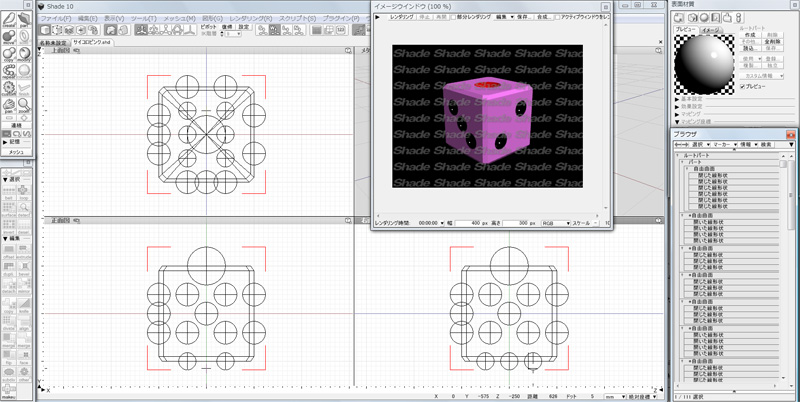Select the pan hand tool
The image size is (800, 402).
9,105
